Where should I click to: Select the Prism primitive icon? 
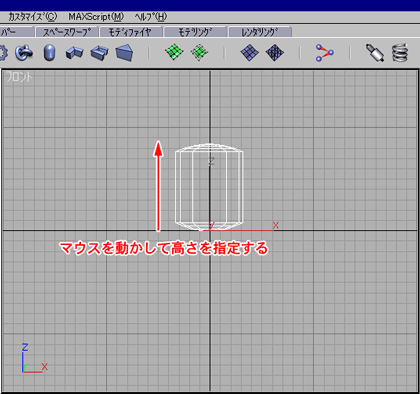pos(124,53)
